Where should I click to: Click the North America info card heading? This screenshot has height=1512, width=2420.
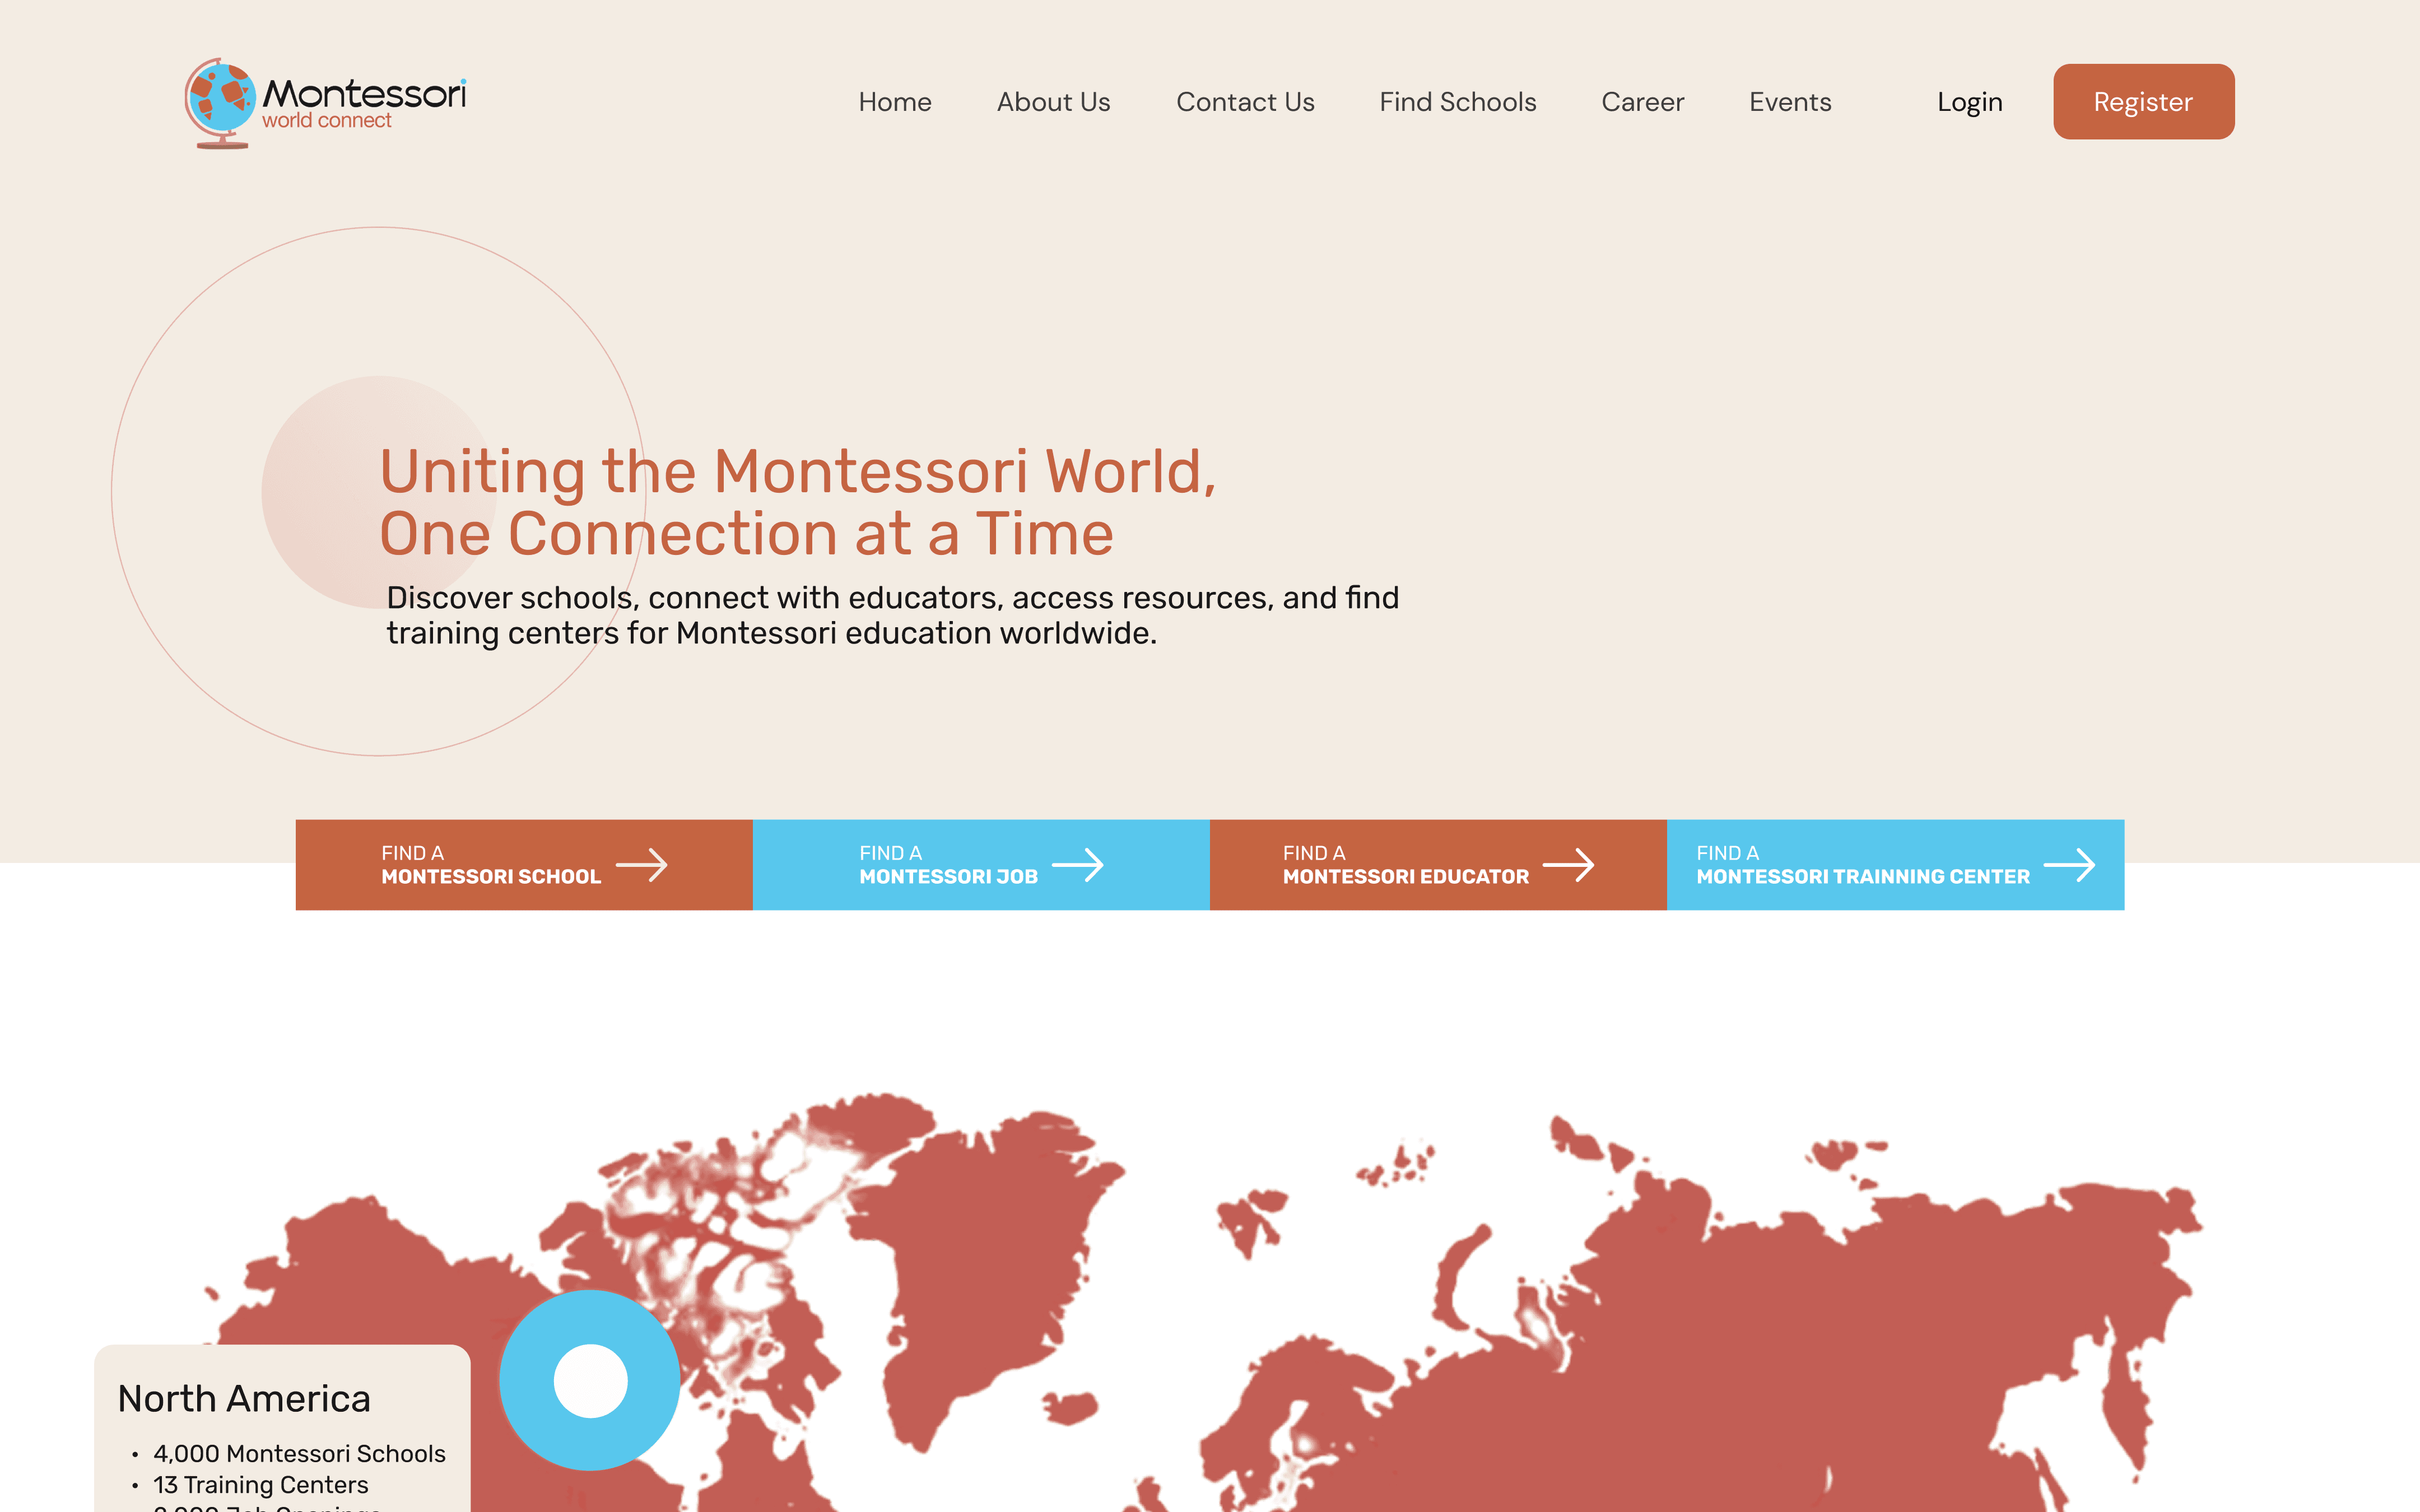coord(244,1398)
